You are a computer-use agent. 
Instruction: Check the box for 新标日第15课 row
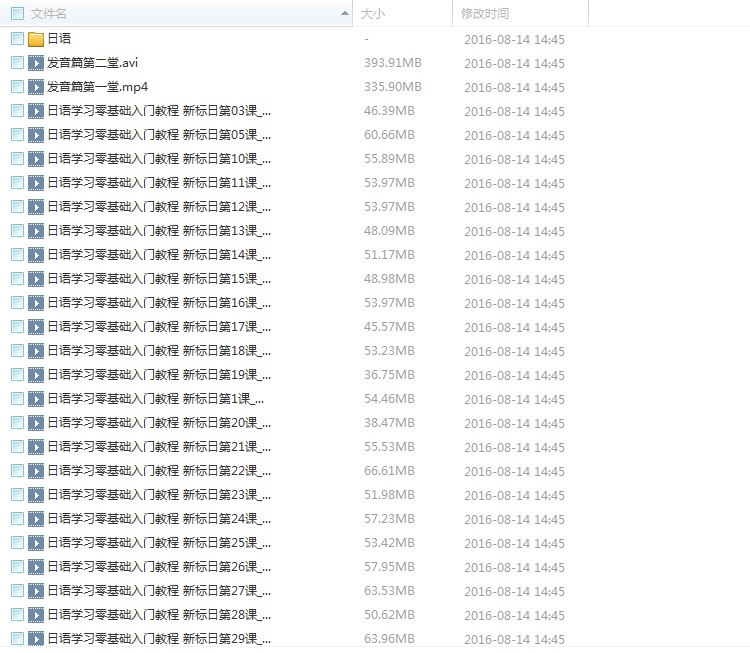[x=17, y=278]
